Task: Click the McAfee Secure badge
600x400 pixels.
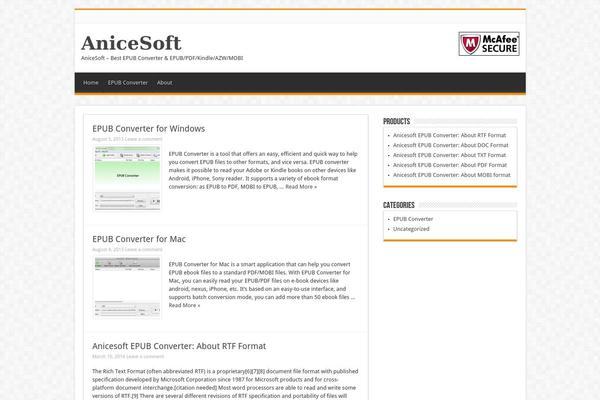Action: point(489,44)
